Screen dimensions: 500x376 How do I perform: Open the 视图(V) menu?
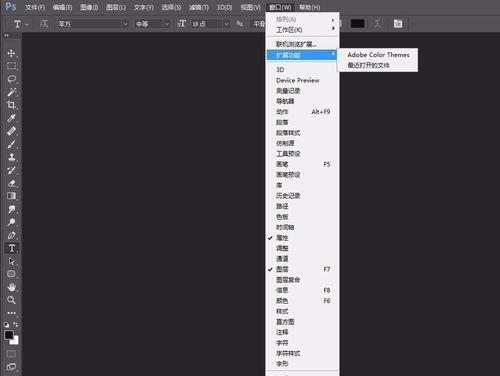pos(251,7)
